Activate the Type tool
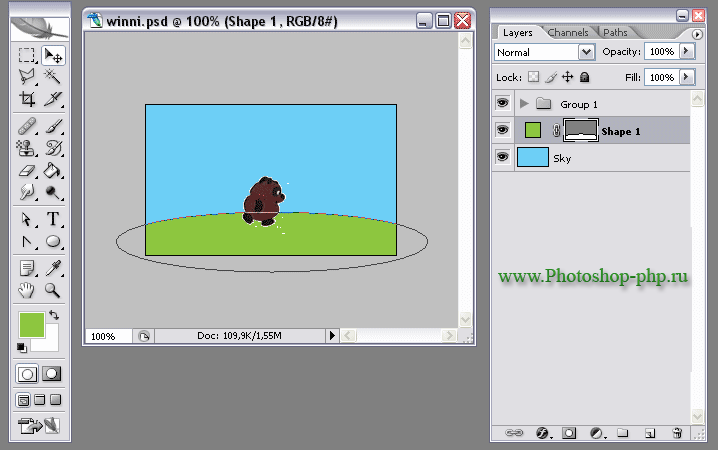The image size is (718, 450). pyautogui.click(x=53, y=219)
